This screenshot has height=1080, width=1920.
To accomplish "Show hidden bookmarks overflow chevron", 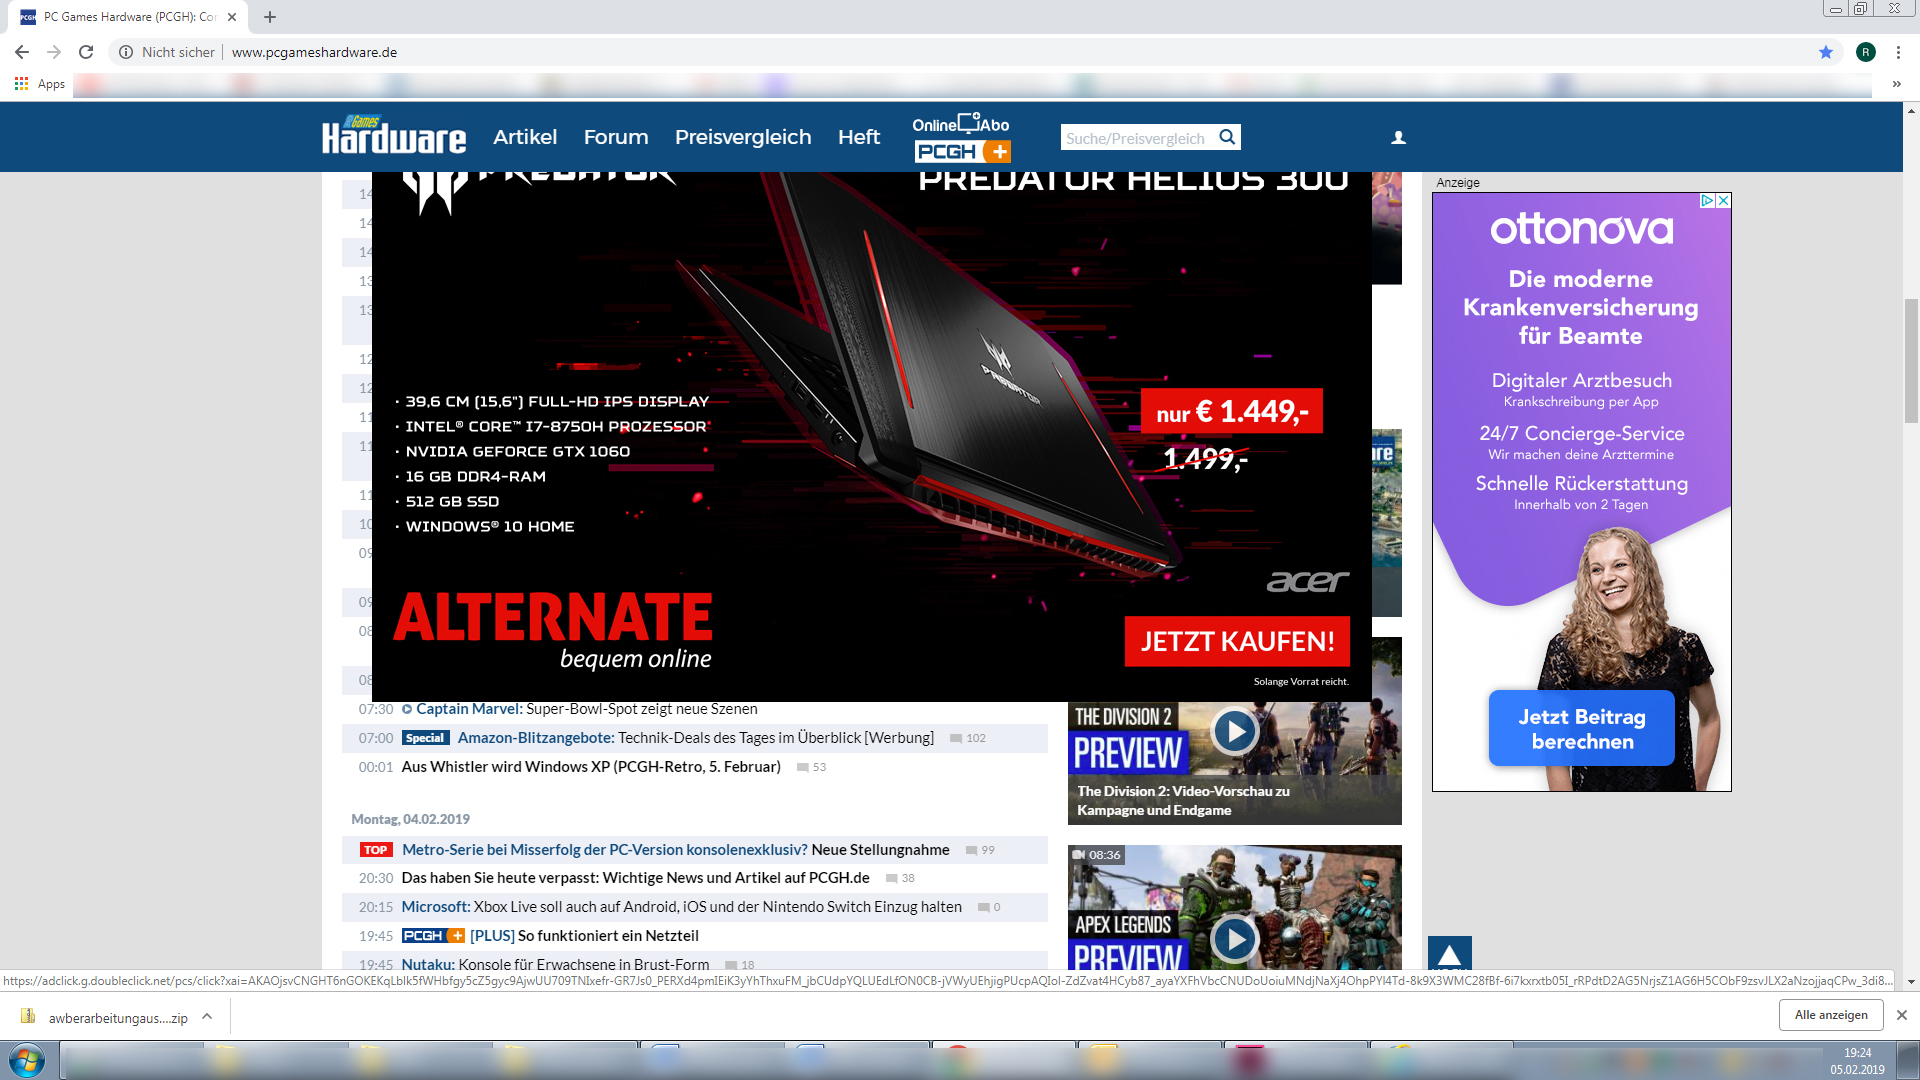I will (1896, 84).
